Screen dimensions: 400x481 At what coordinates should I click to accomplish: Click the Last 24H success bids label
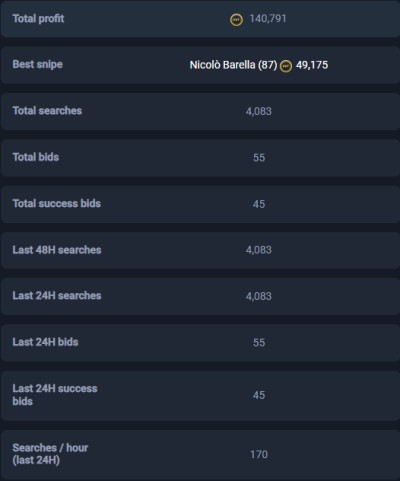pos(55,395)
